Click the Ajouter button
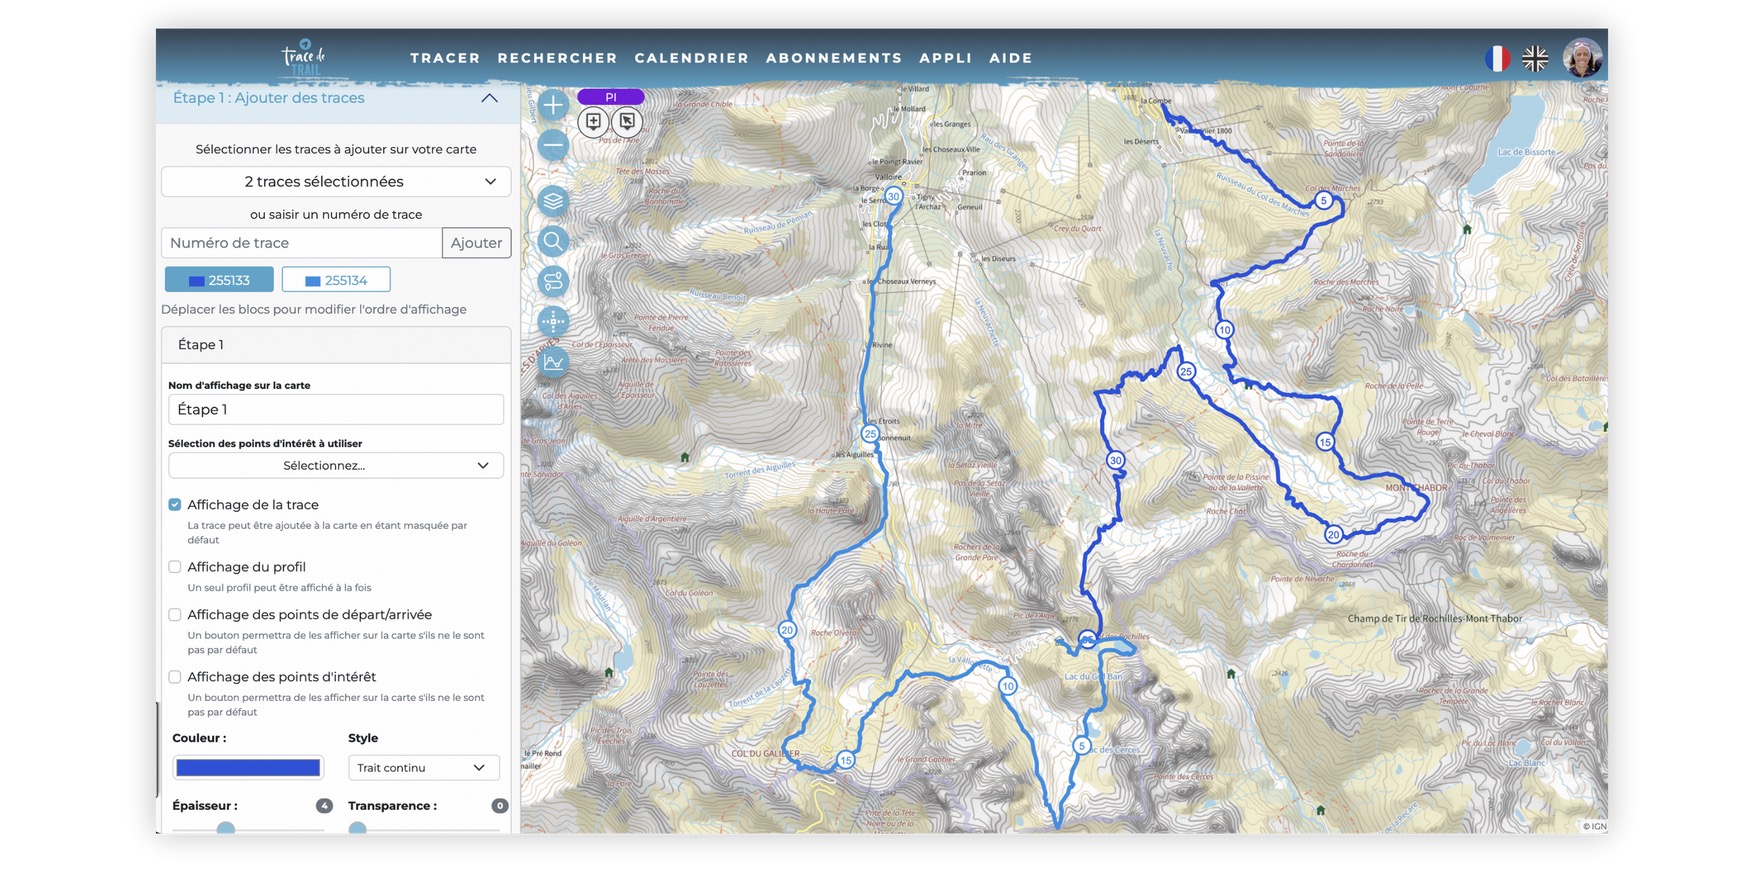This screenshot has height=884, width=1760. pyautogui.click(x=476, y=243)
